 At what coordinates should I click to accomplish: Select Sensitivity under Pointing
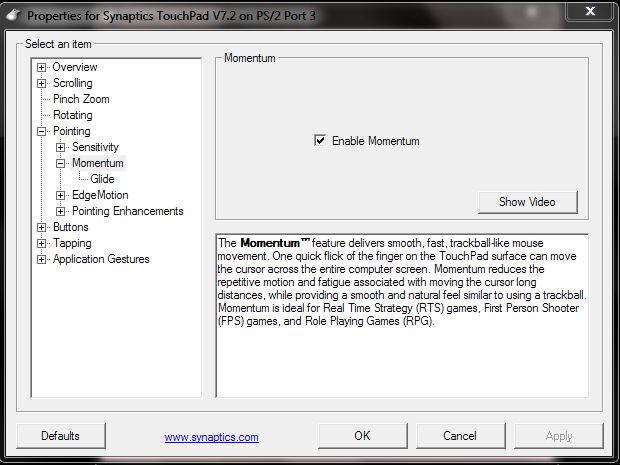click(95, 147)
